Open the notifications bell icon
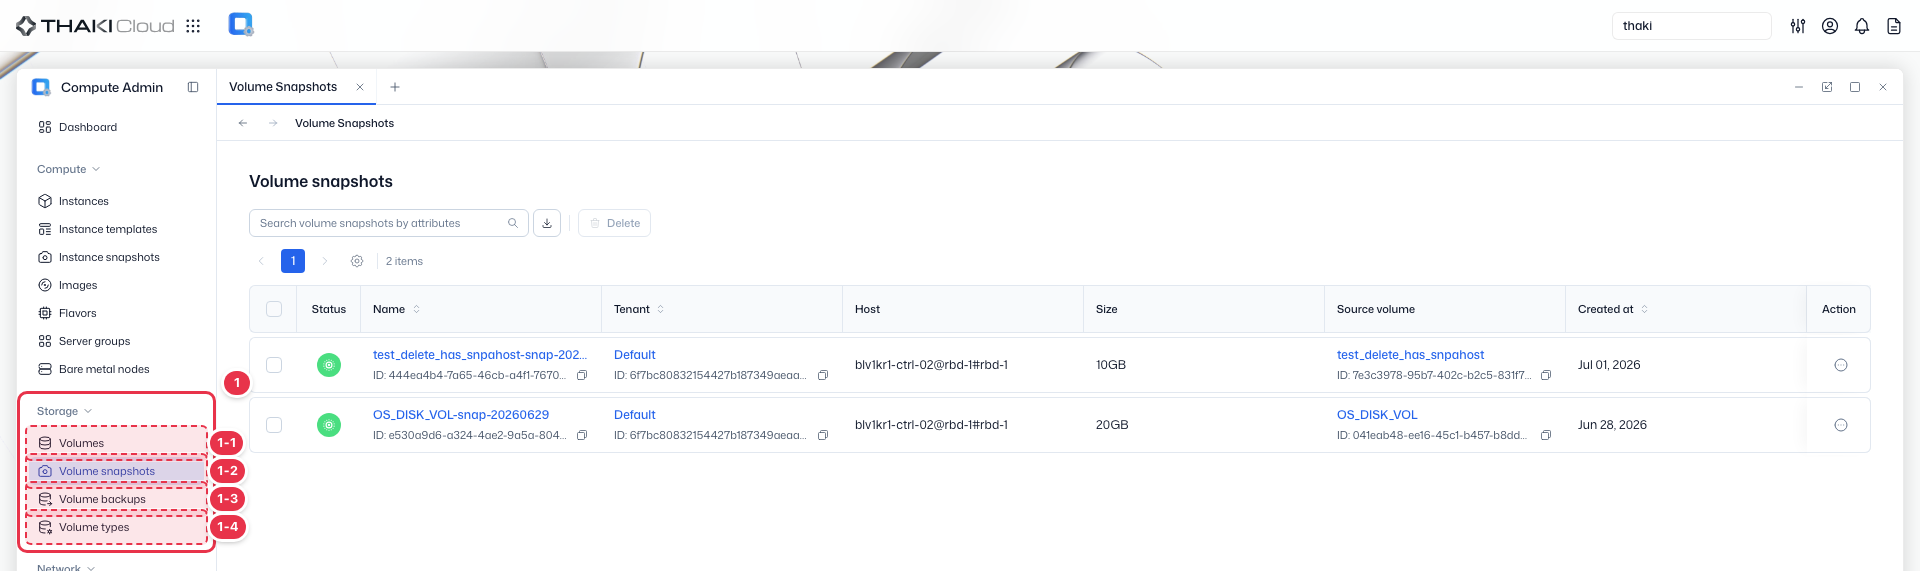 (1862, 26)
